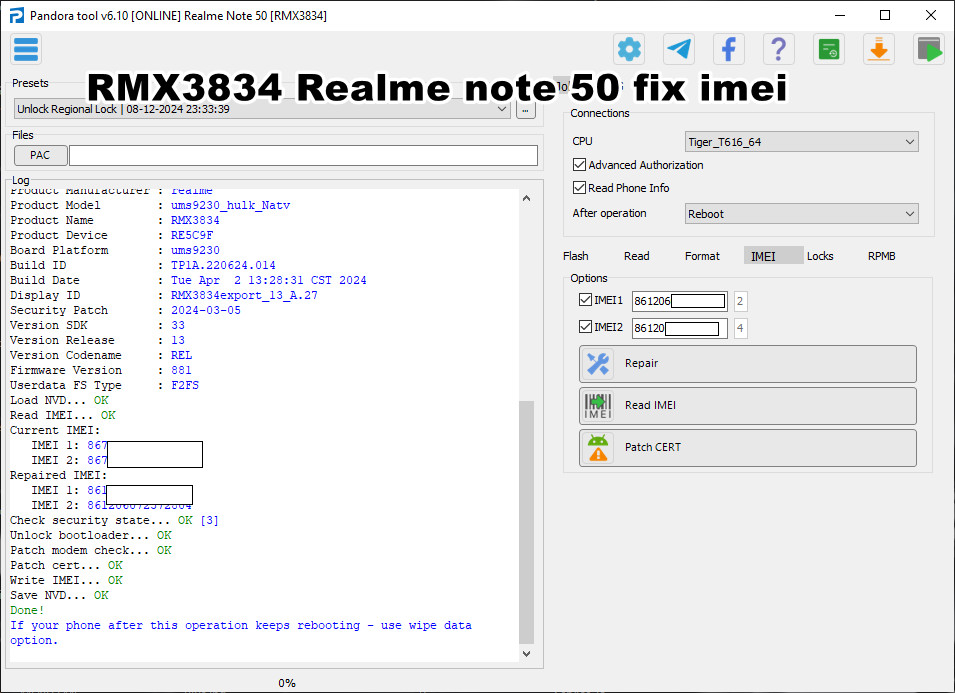Select the Locks tab
Screen dimensions: 955x693
tap(820, 256)
